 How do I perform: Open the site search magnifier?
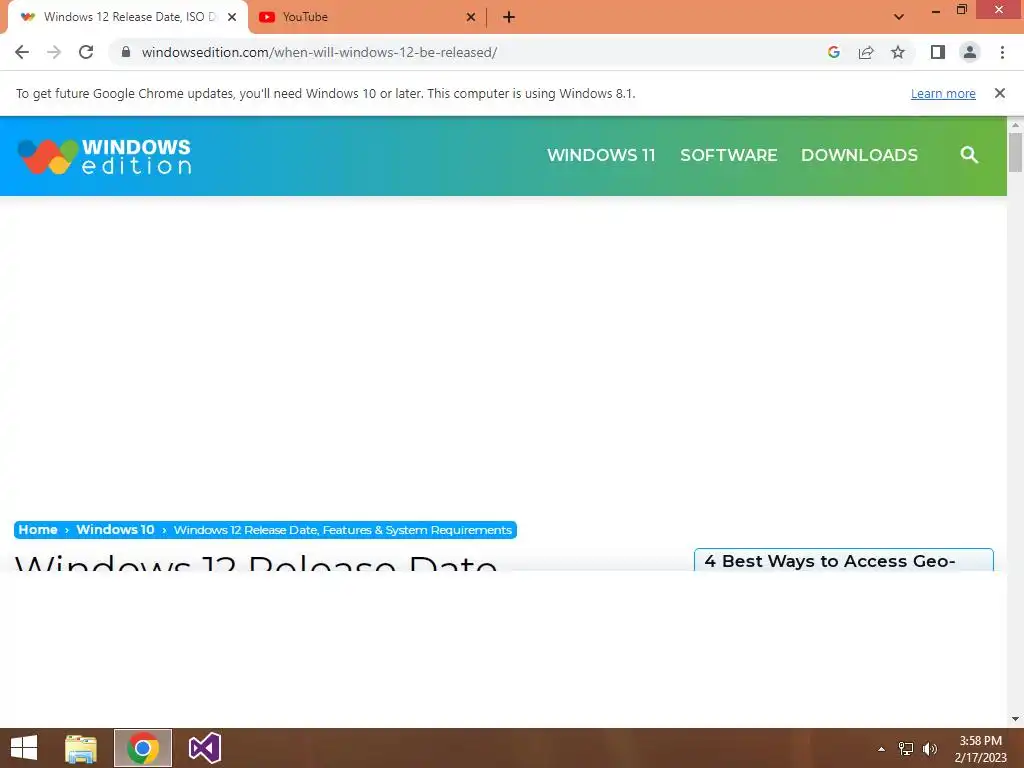pyautogui.click(x=969, y=155)
